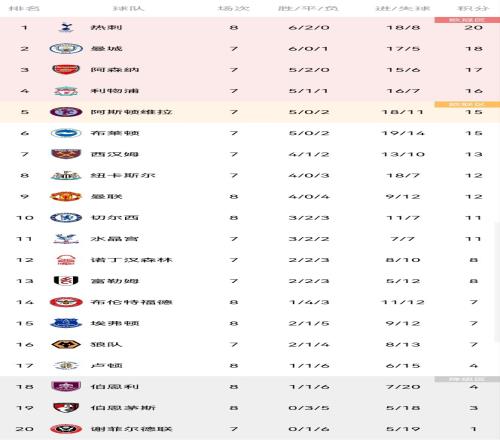This screenshot has height=440, width=500.
Task: Click the Crystal Palace eagle crest
Action: [x=66, y=239]
